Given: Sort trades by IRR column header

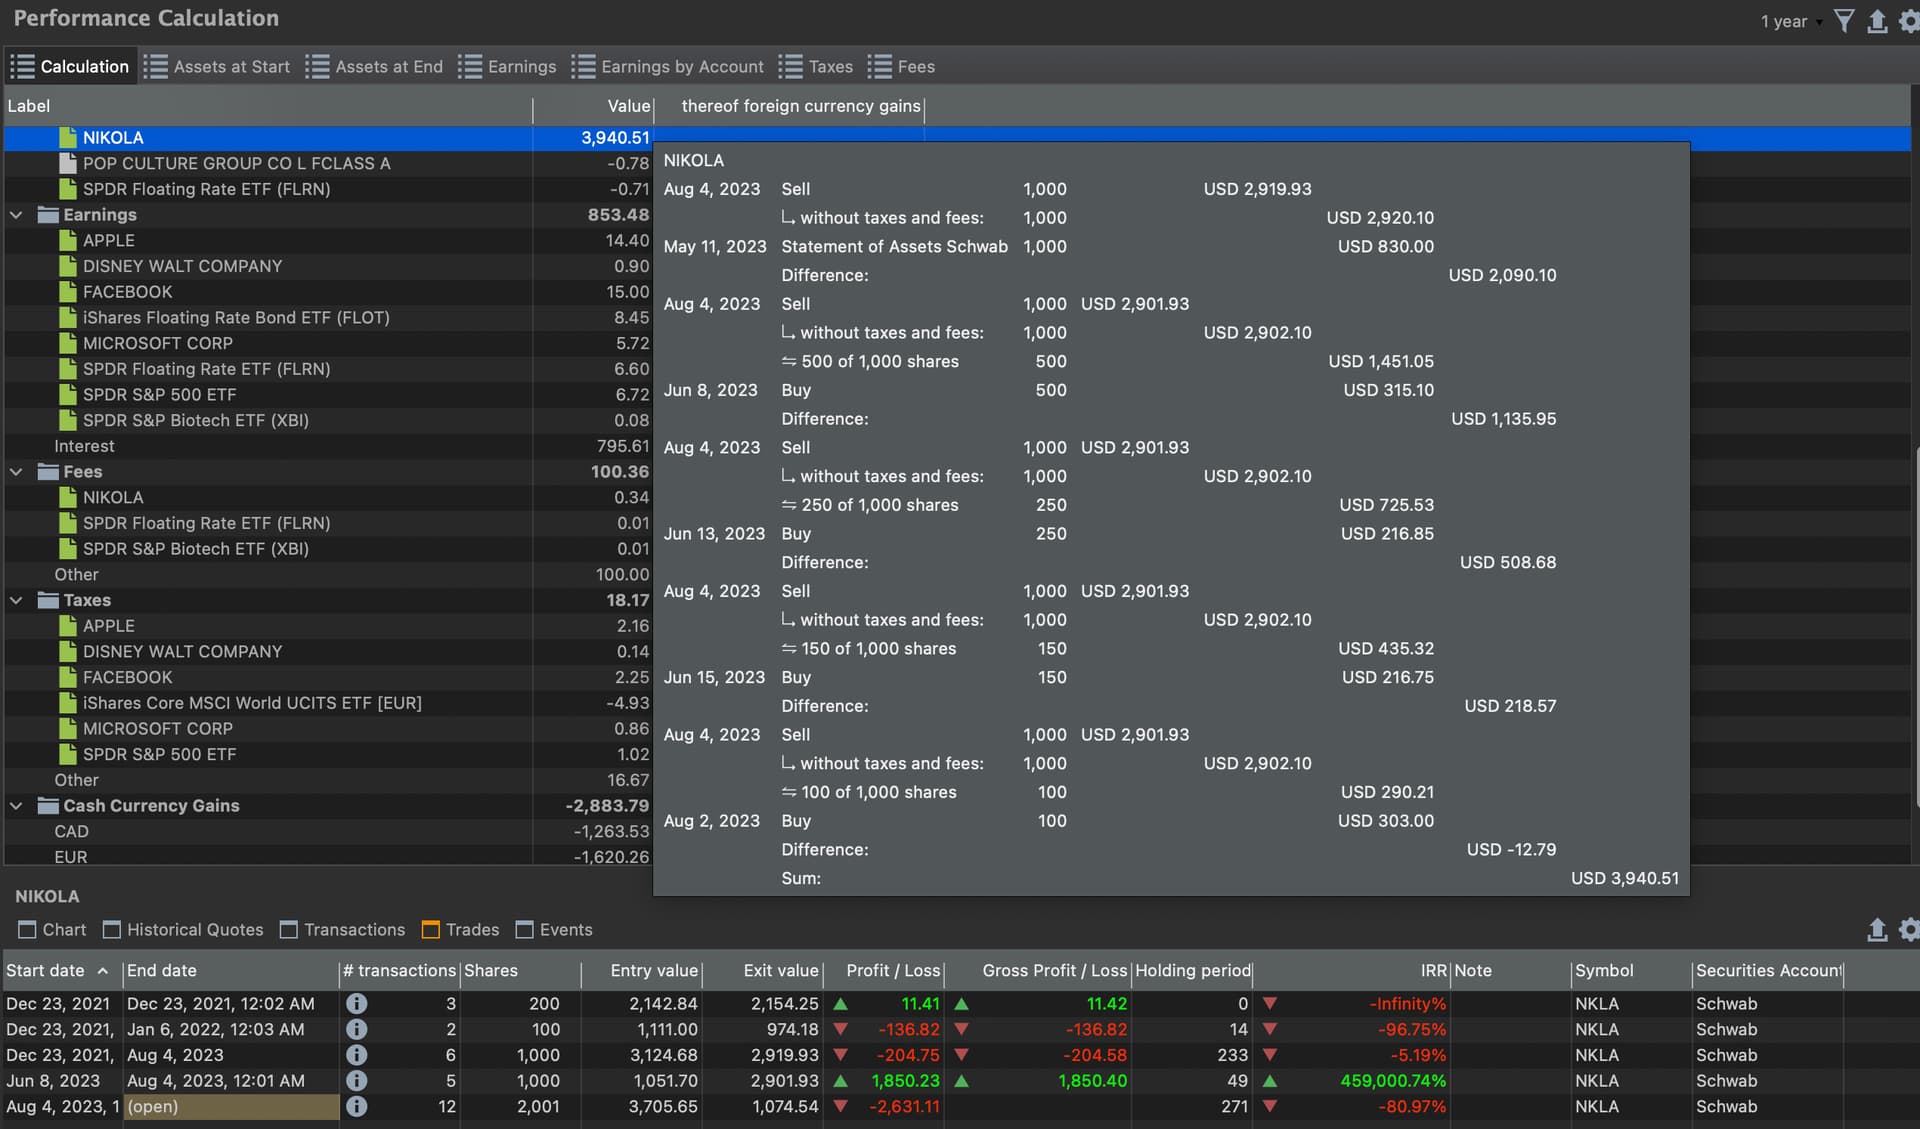Looking at the screenshot, I should (1351, 971).
